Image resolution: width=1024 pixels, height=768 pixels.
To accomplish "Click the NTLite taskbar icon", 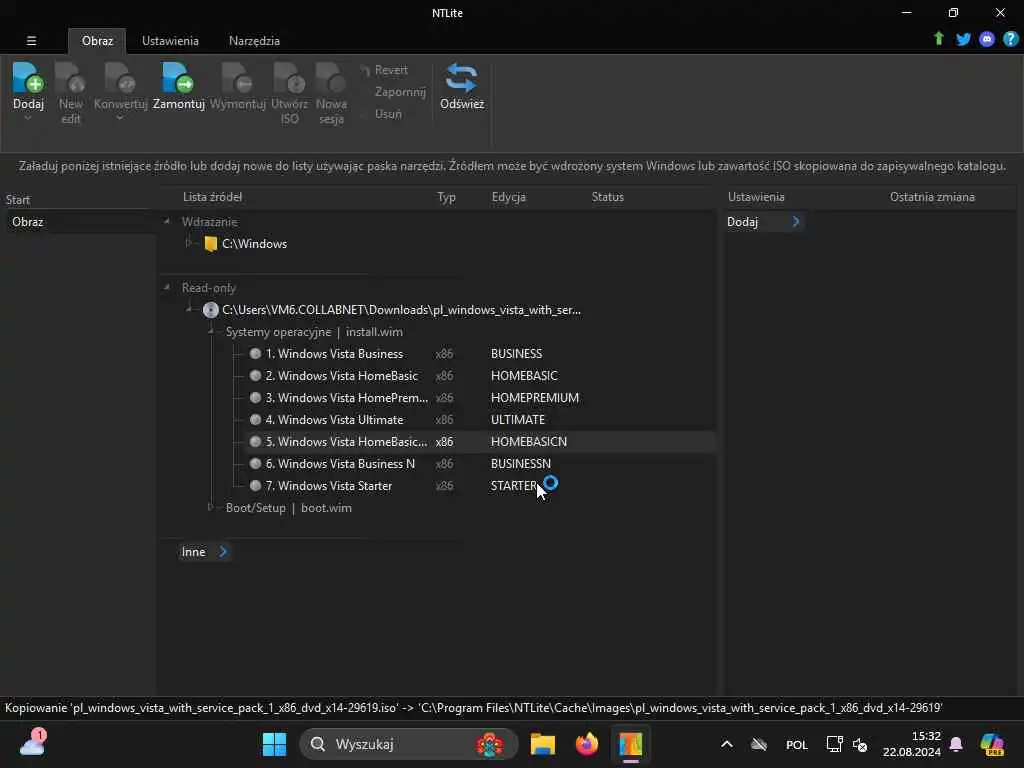I will point(631,744).
